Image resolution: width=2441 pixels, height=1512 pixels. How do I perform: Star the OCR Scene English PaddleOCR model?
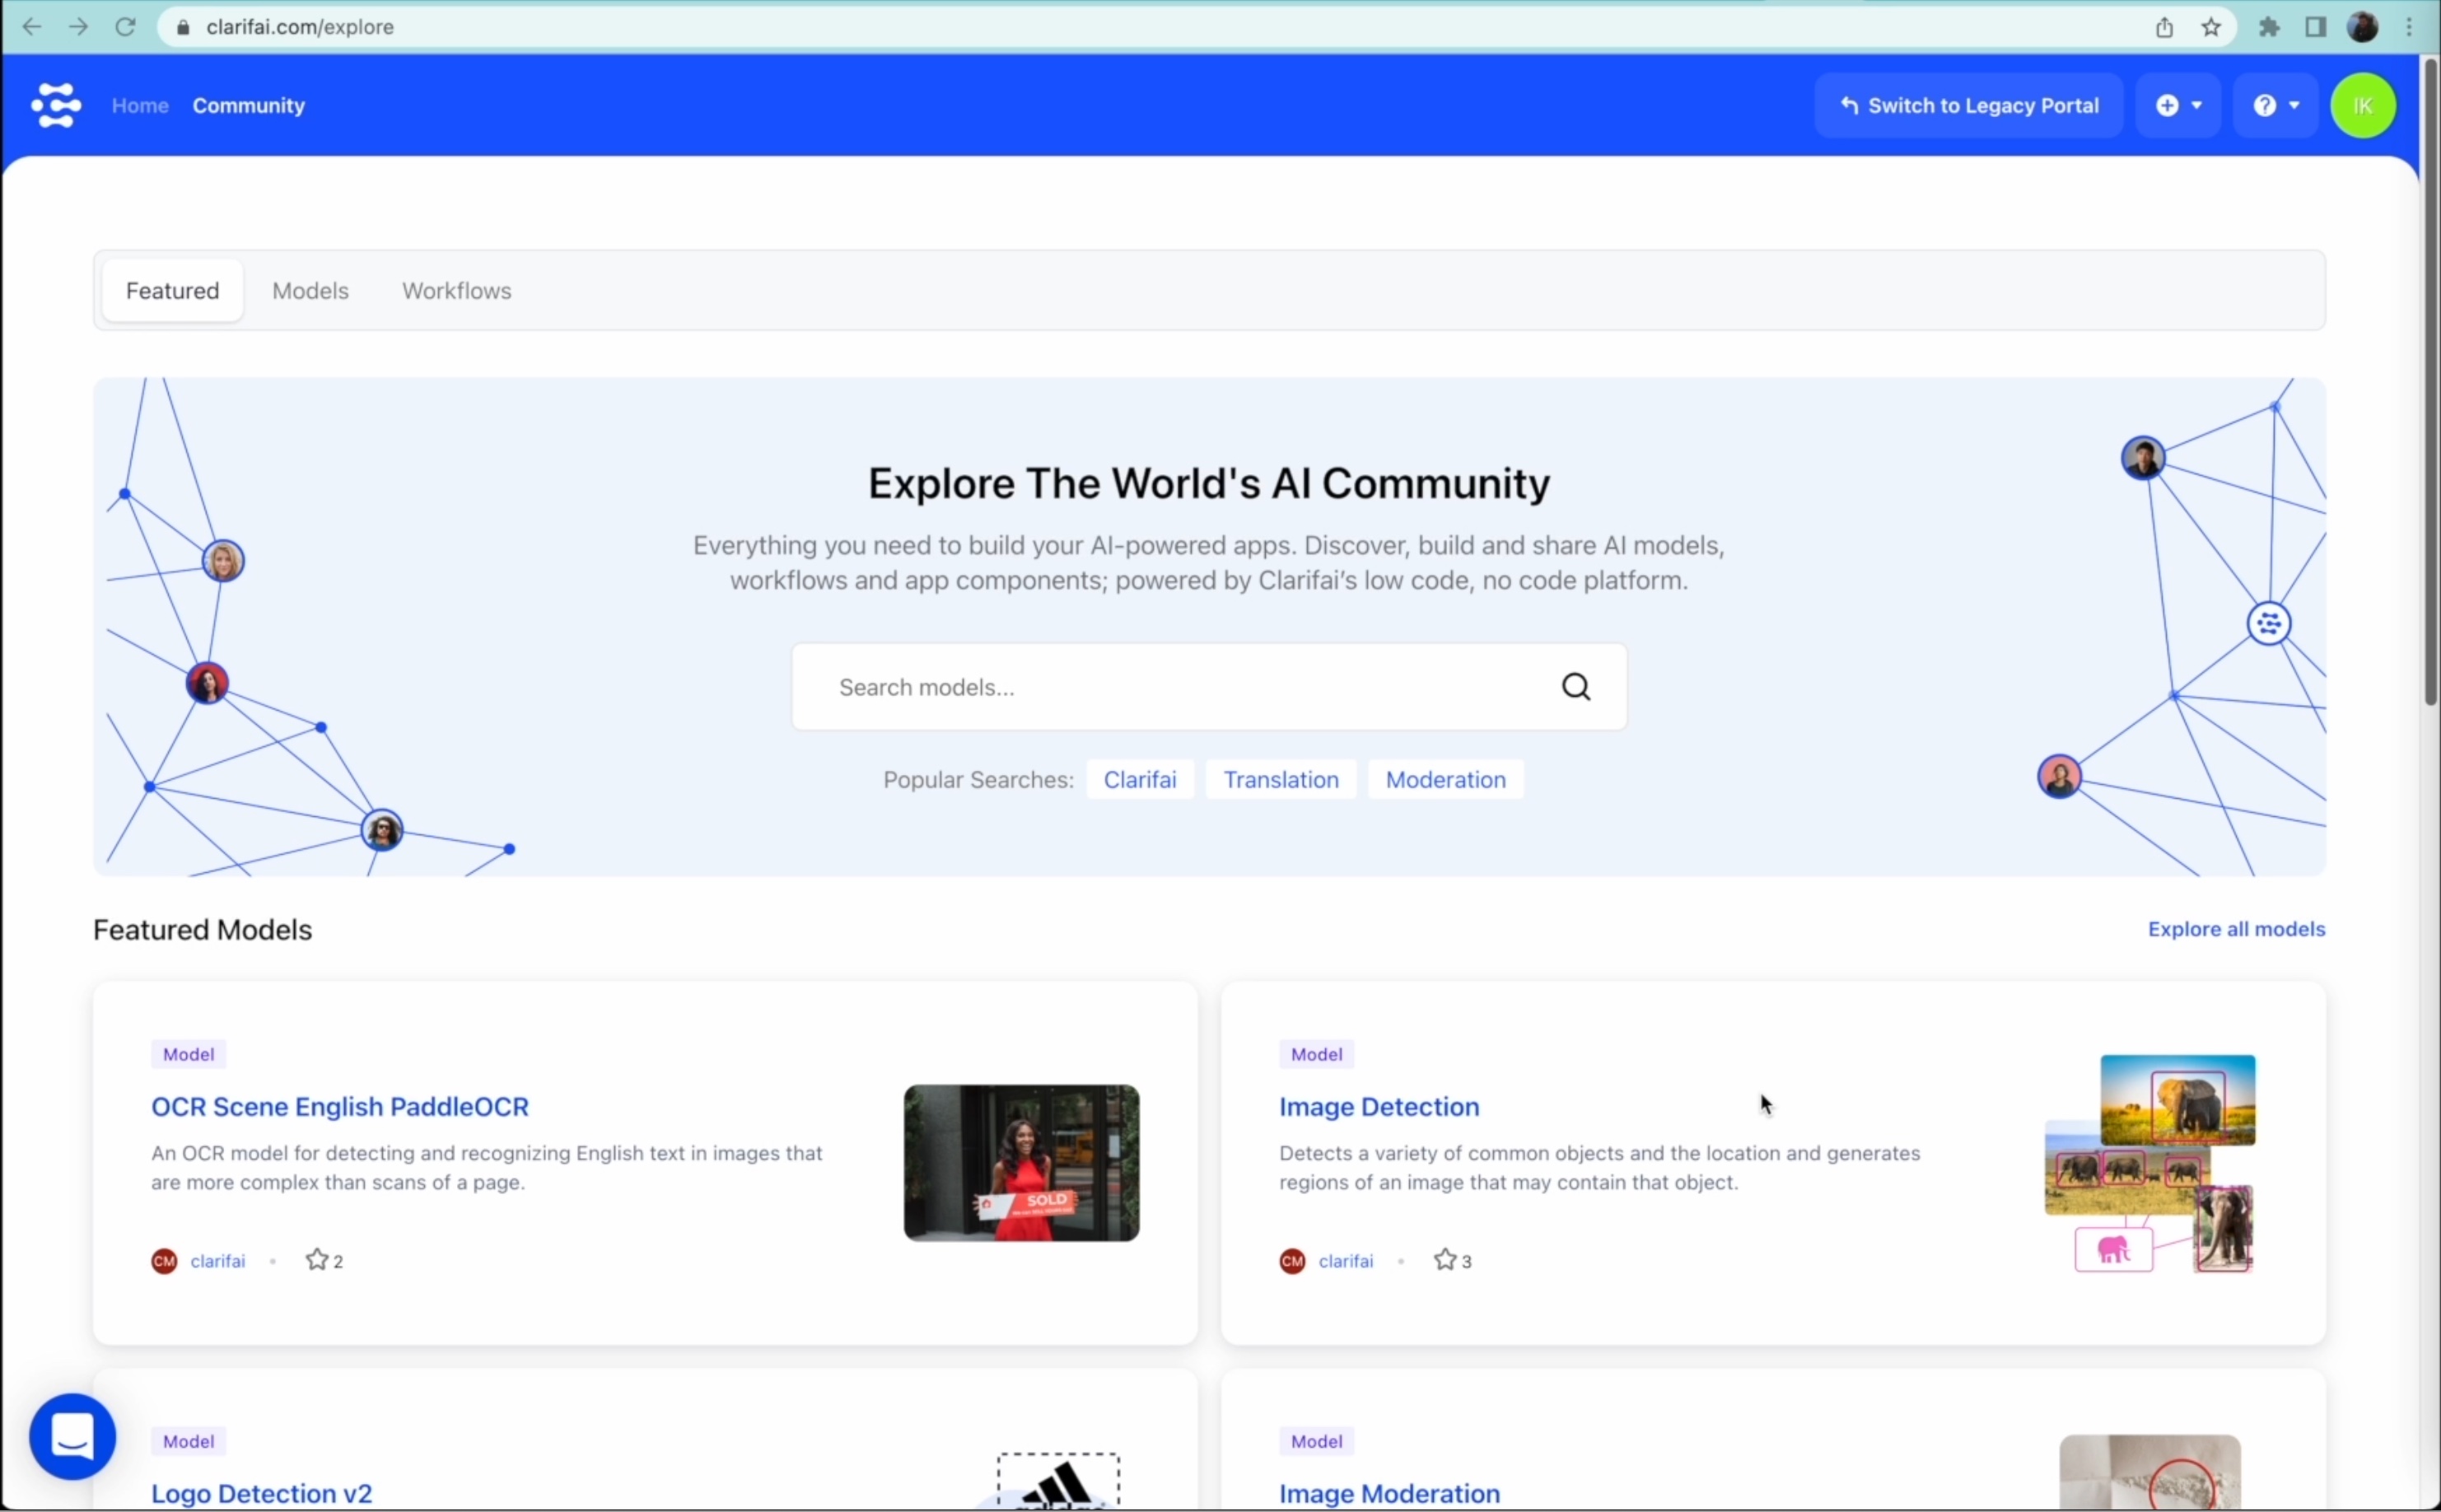click(317, 1260)
